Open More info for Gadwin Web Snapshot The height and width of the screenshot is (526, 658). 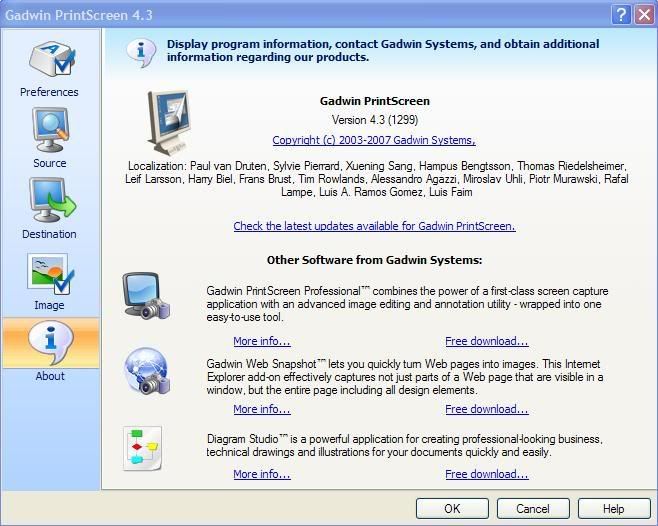click(x=262, y=409)
